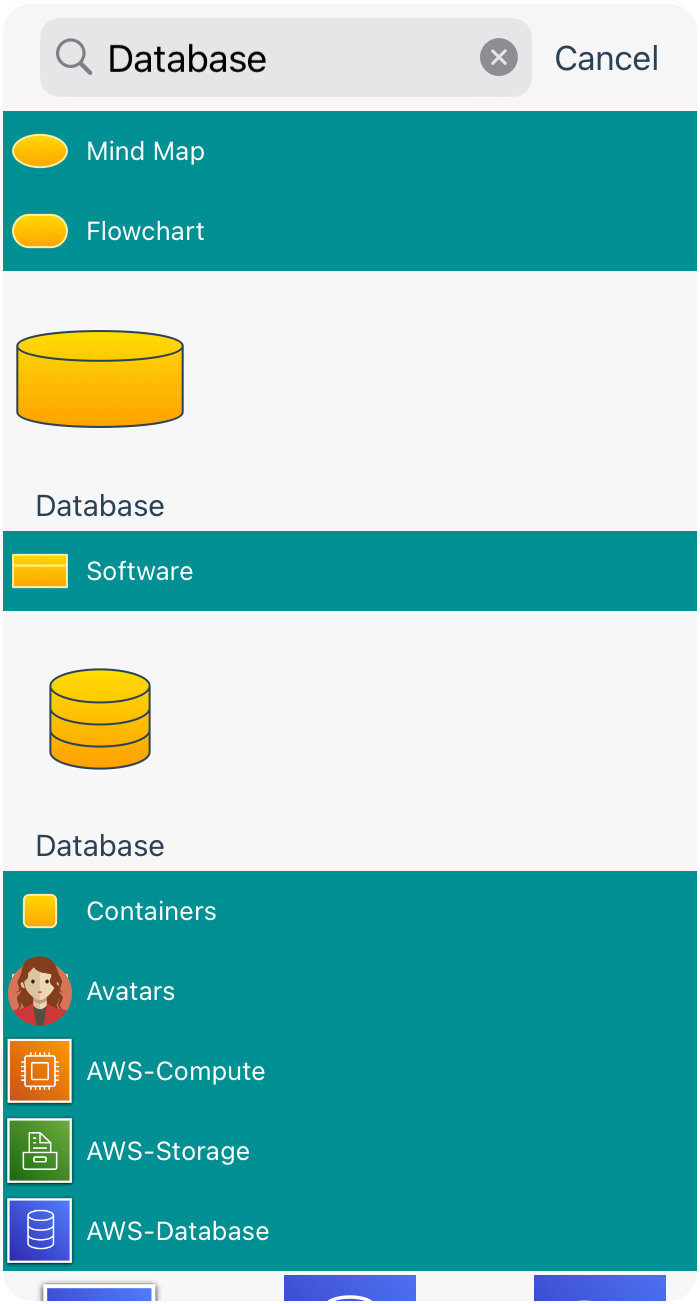Choose the single-cylinder Database flowchart shape
700x1304 pixels.
(x=100, y=379)
